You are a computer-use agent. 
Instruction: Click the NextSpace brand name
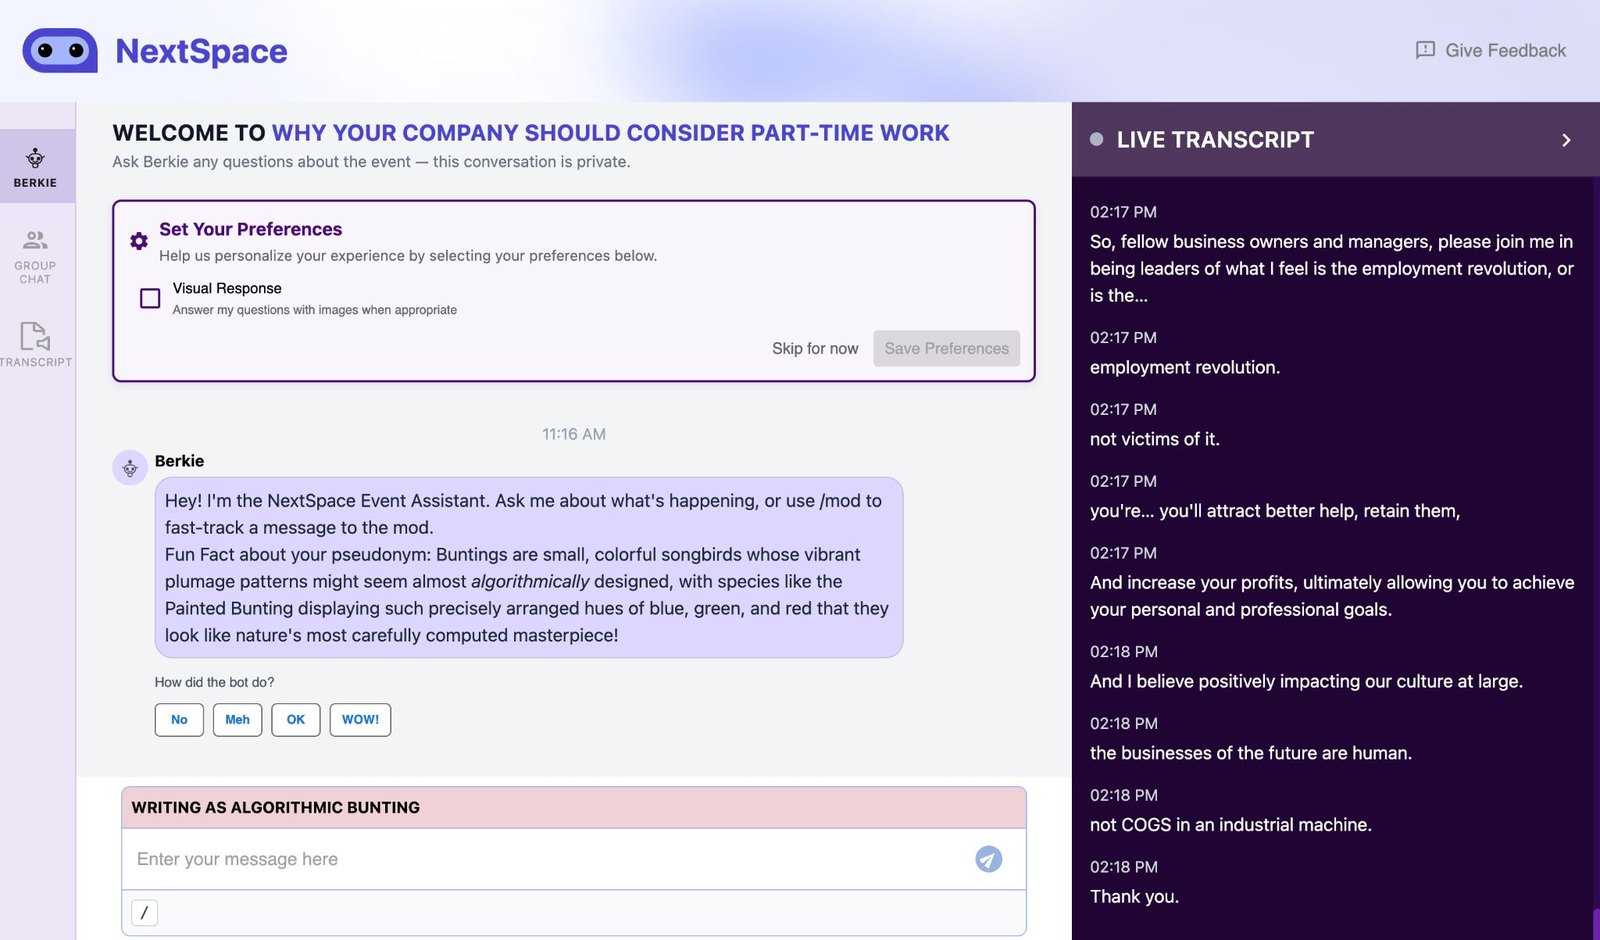201,51
